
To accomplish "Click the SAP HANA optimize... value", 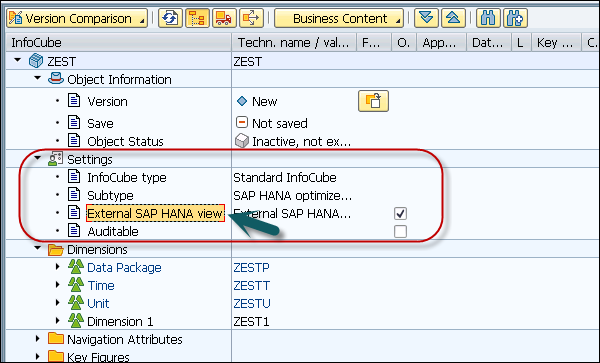I will [292, 195].
